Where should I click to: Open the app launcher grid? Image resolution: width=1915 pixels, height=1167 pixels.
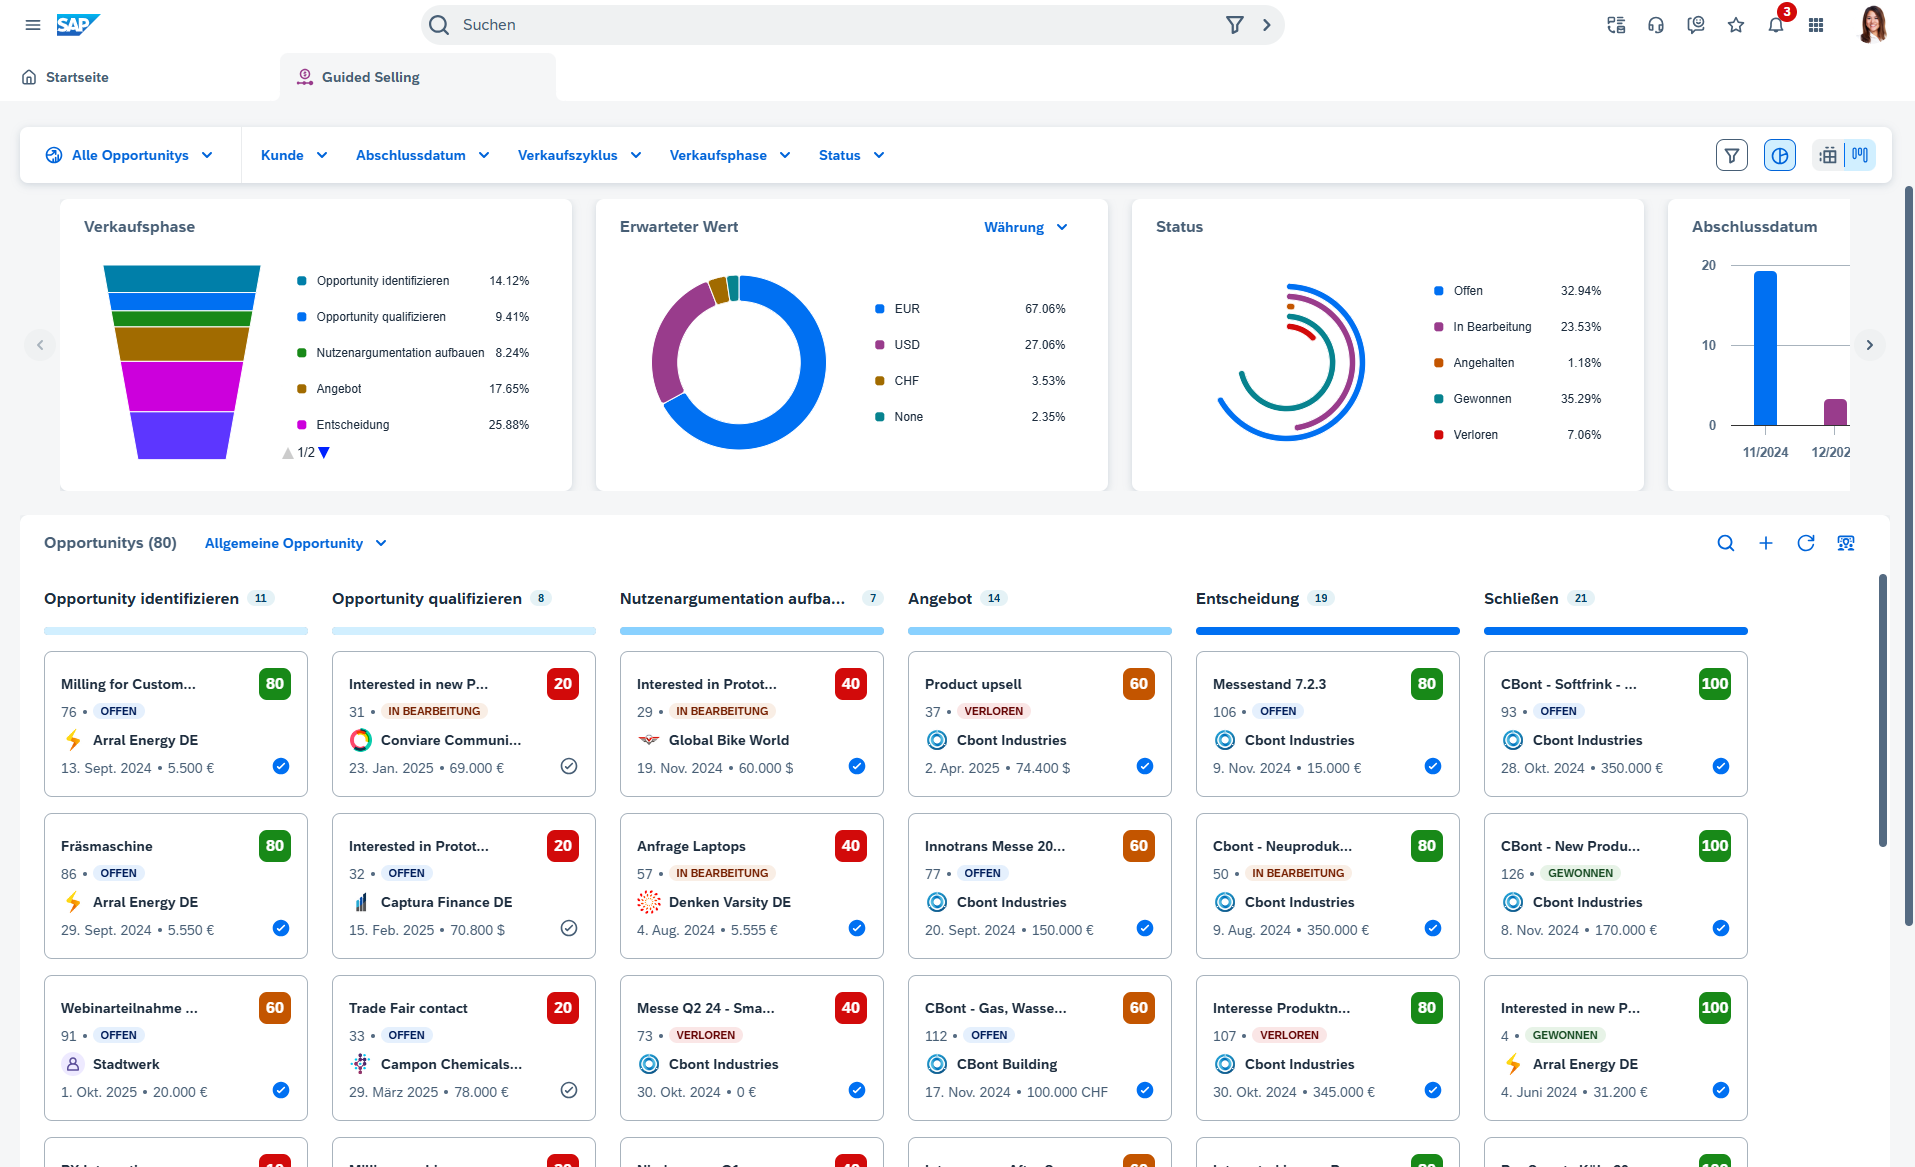point(1816,25)
